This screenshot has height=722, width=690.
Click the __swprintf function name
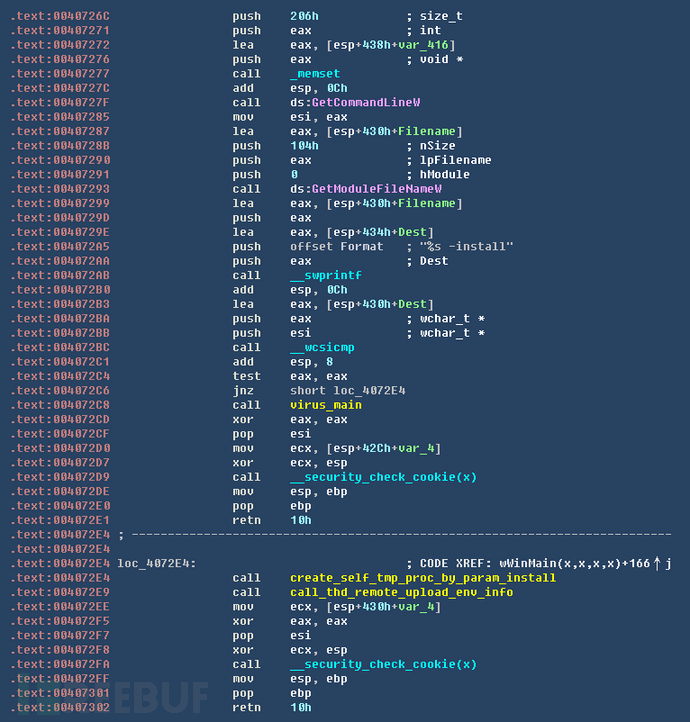326,275
